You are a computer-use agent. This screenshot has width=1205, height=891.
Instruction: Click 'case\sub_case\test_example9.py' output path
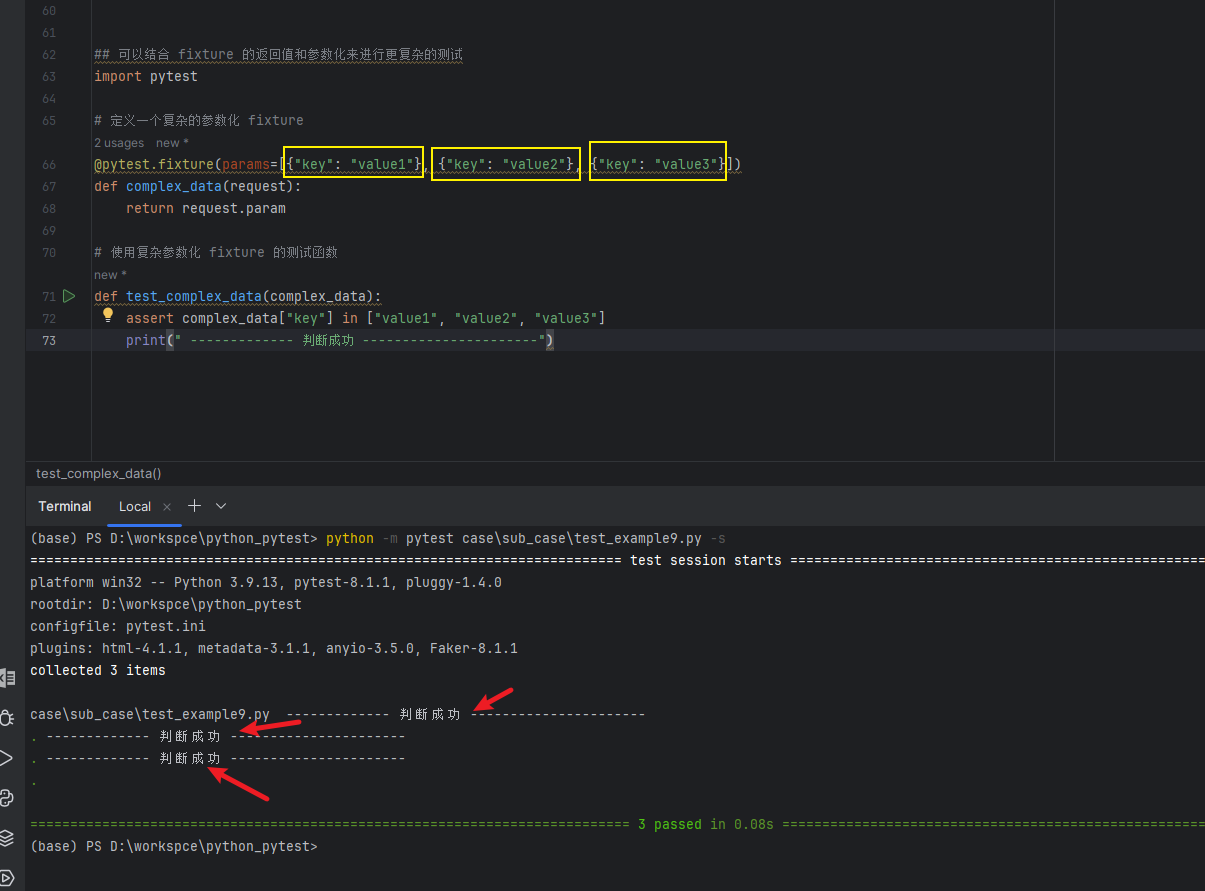tap(150, 714)
